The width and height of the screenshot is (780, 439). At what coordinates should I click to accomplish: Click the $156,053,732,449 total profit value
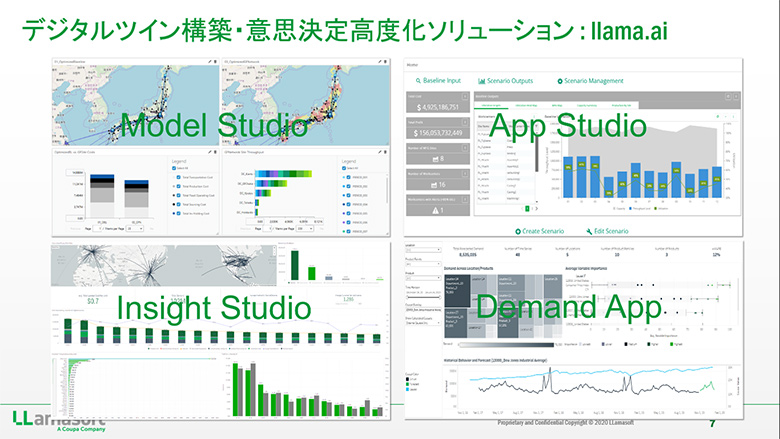pos(438,133)
